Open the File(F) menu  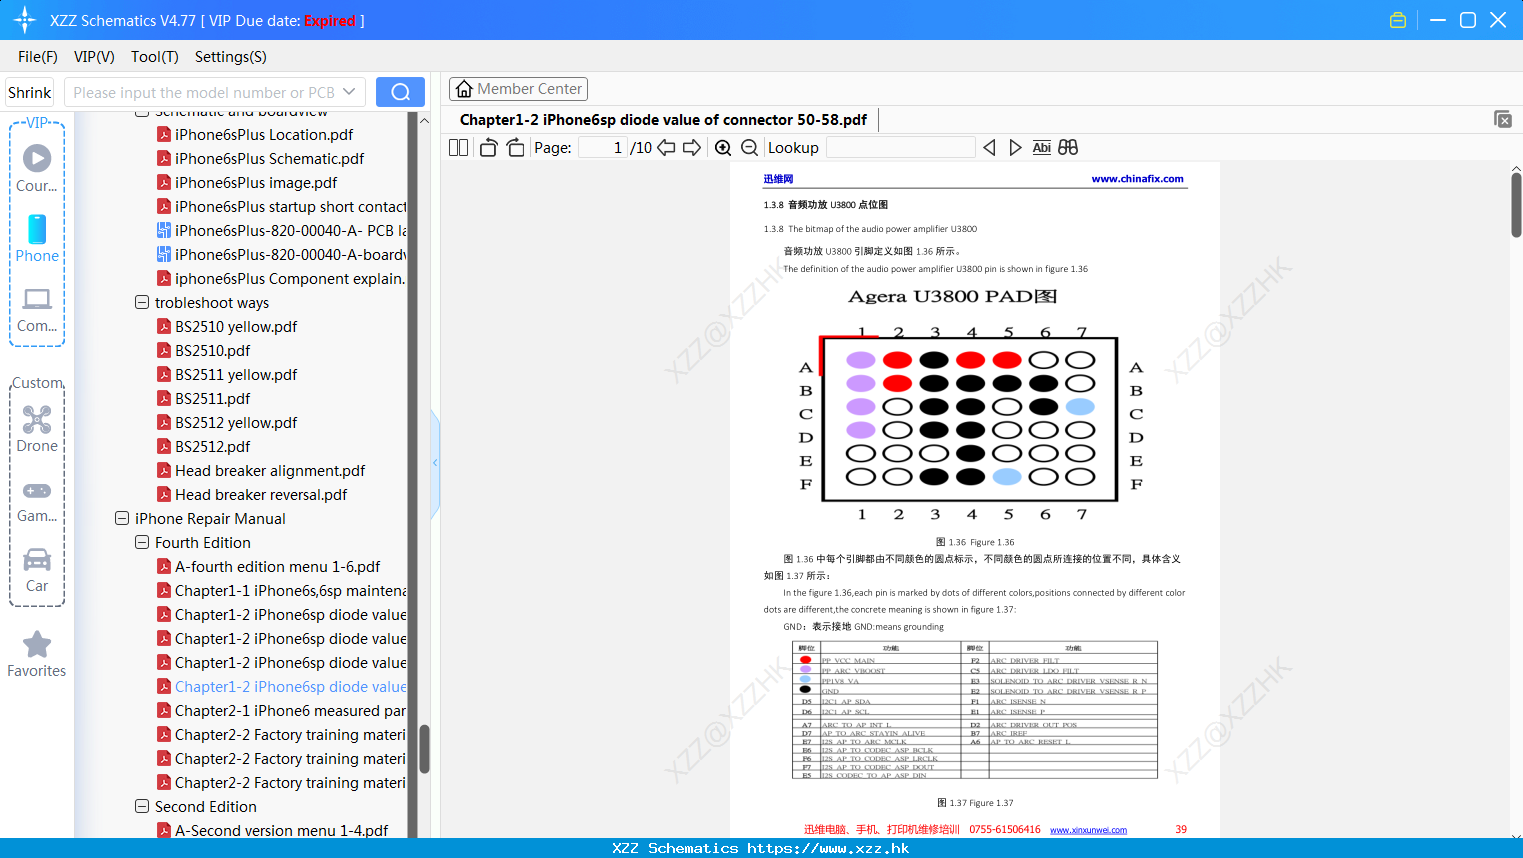pyautogui.click(x=38, y=57)
